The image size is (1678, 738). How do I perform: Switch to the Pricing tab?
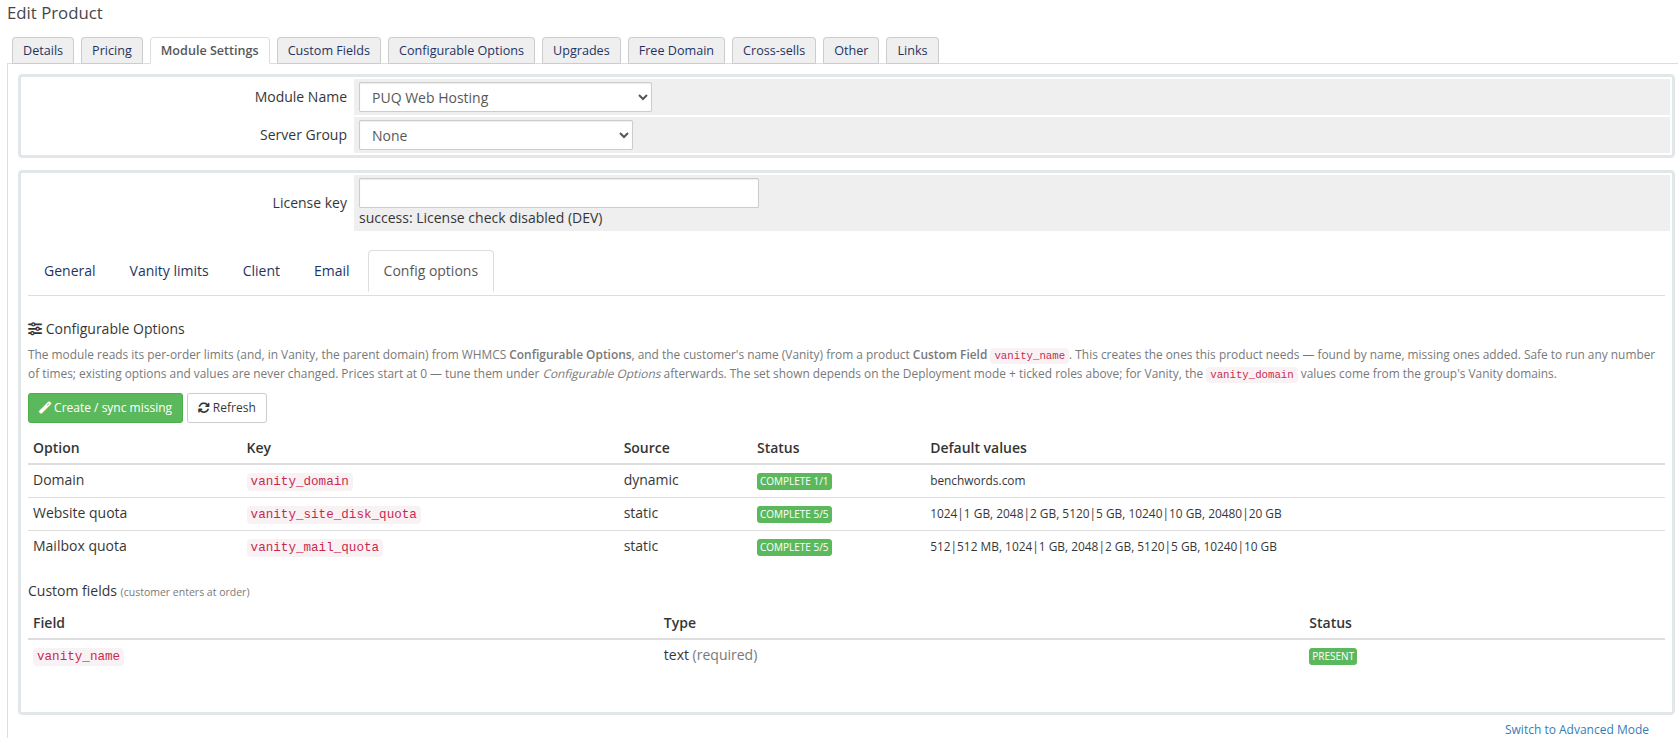click(112, 50)
